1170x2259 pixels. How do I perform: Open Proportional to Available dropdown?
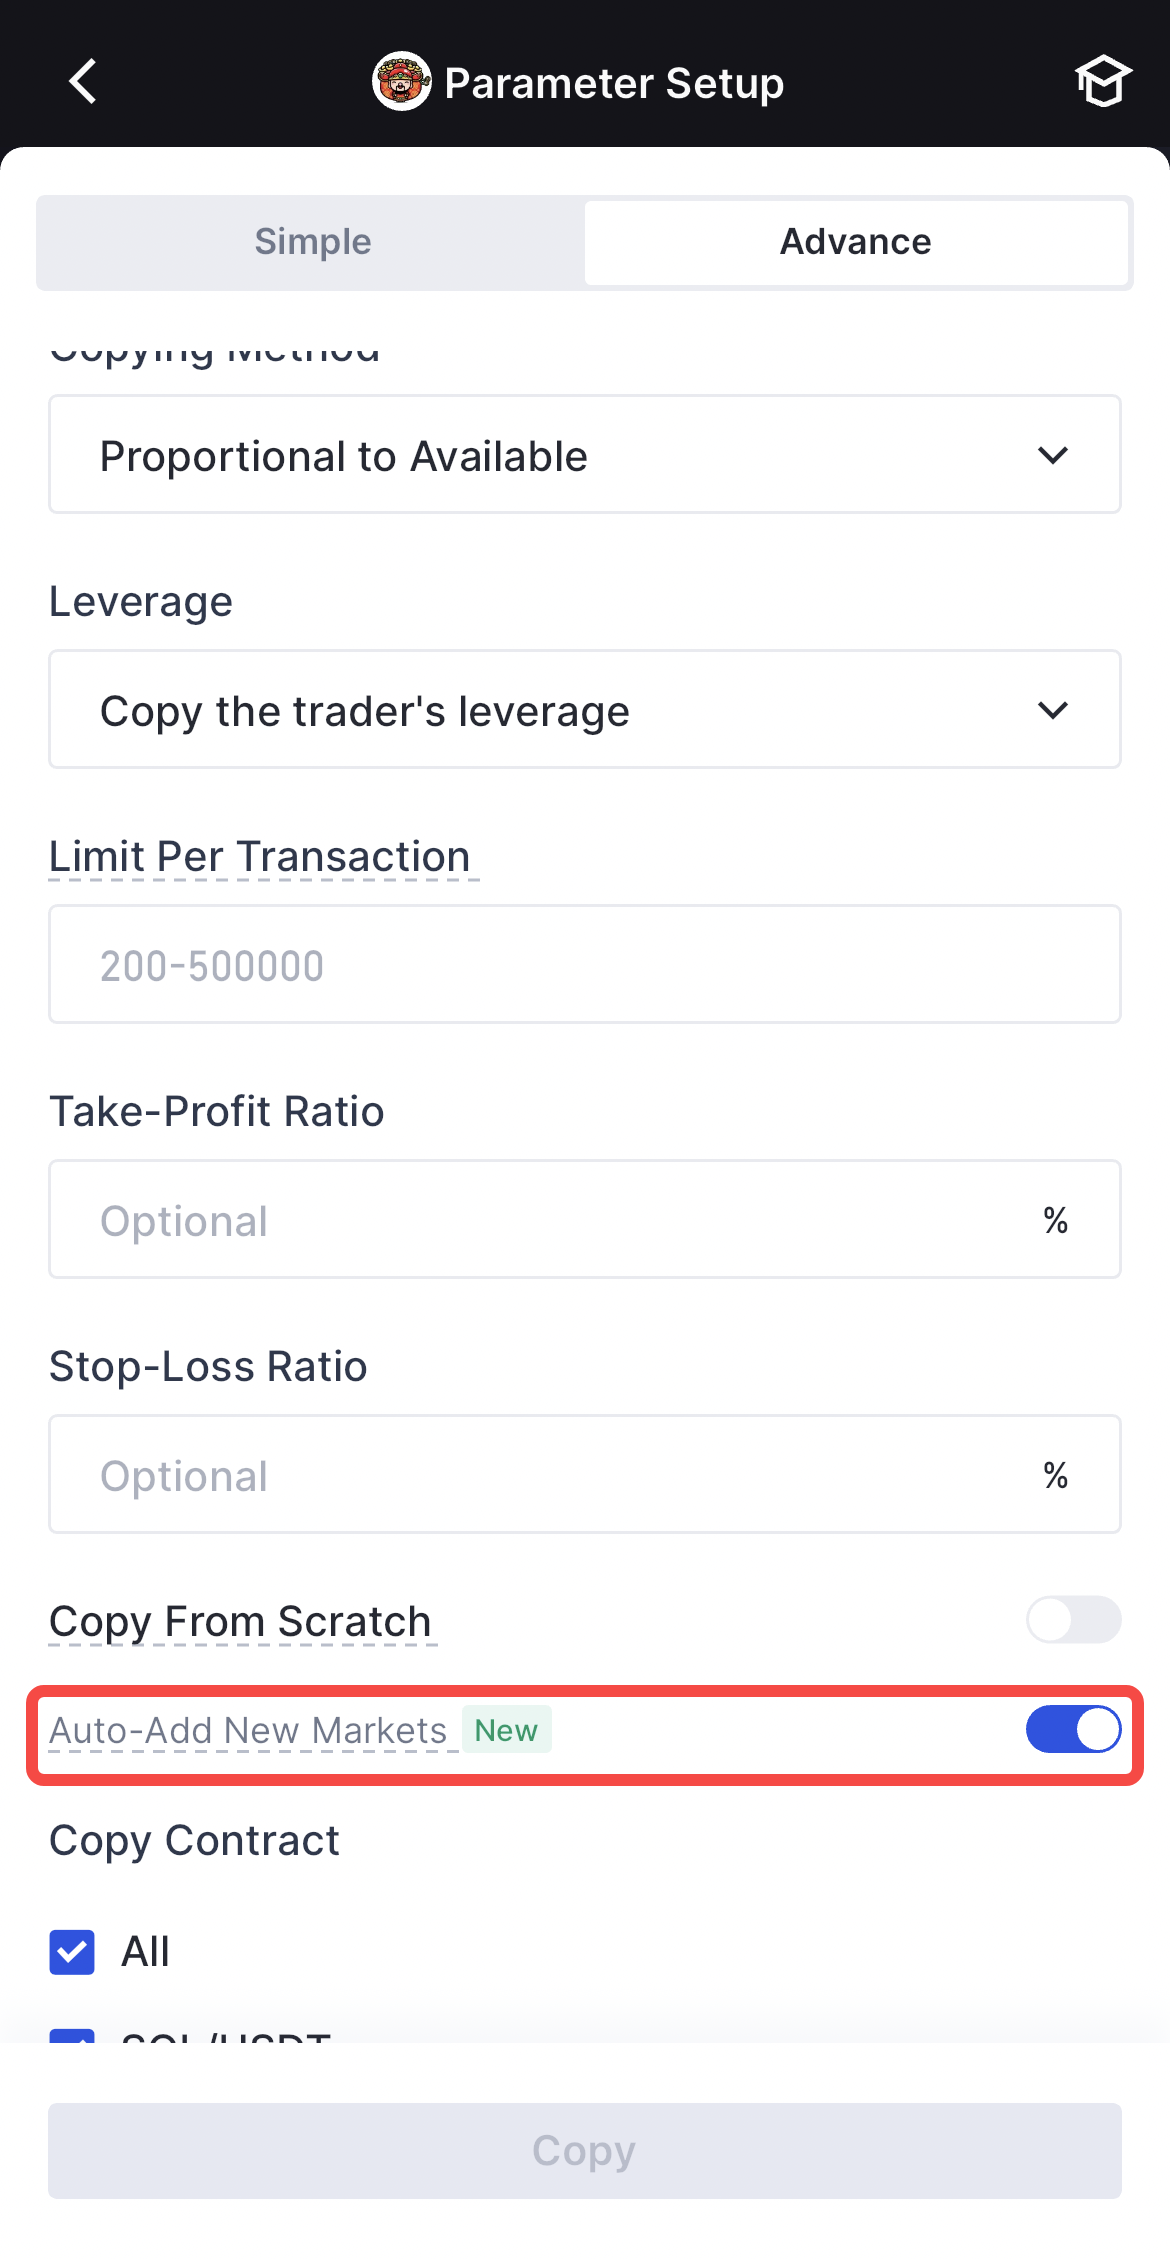(584, 455)
